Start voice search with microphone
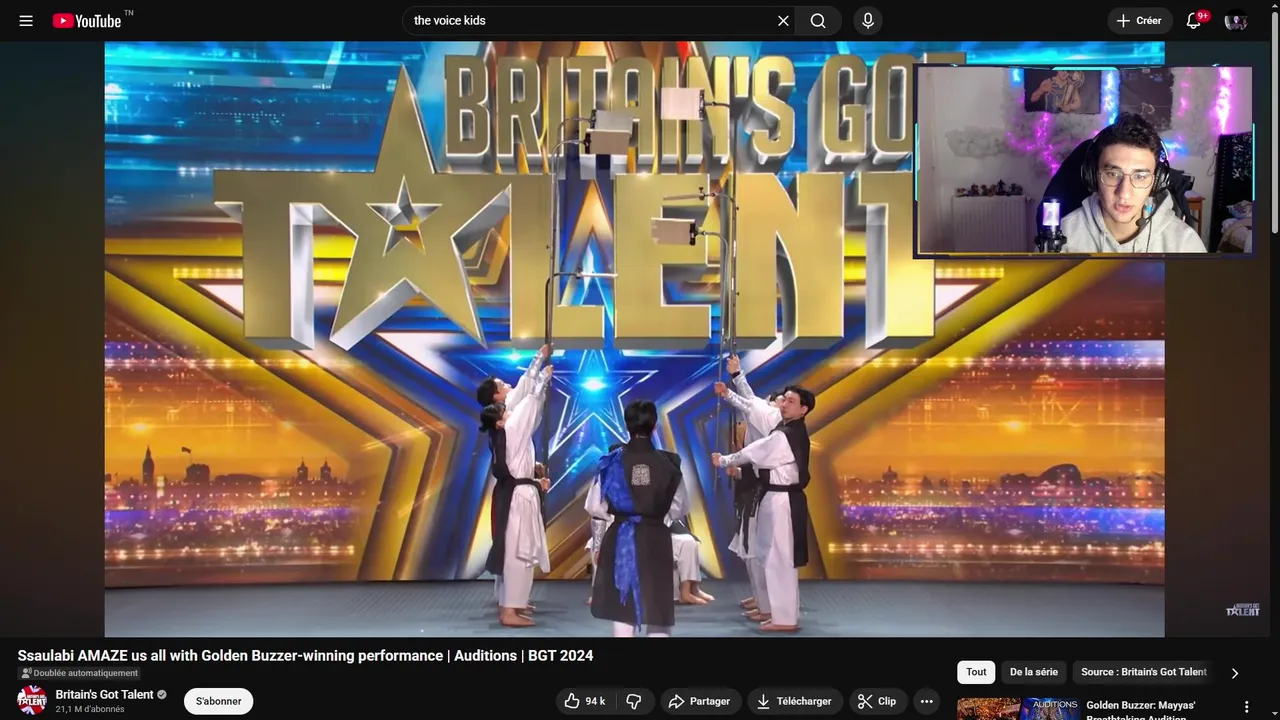The height and width of the screenshot is (720, 1280). coord(867,20)
